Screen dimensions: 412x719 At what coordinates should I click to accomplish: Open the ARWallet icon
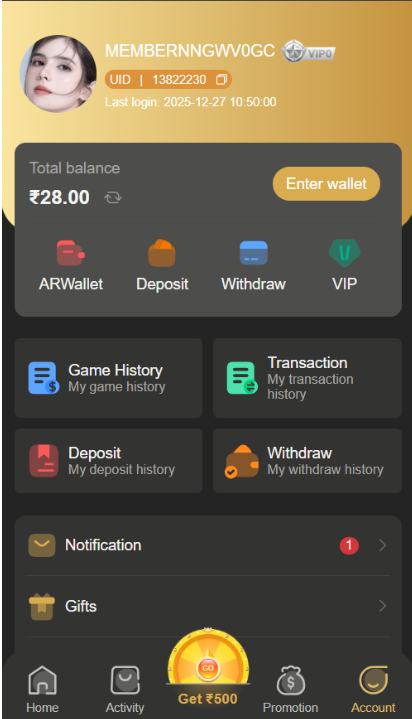click(x=71, y=253)
